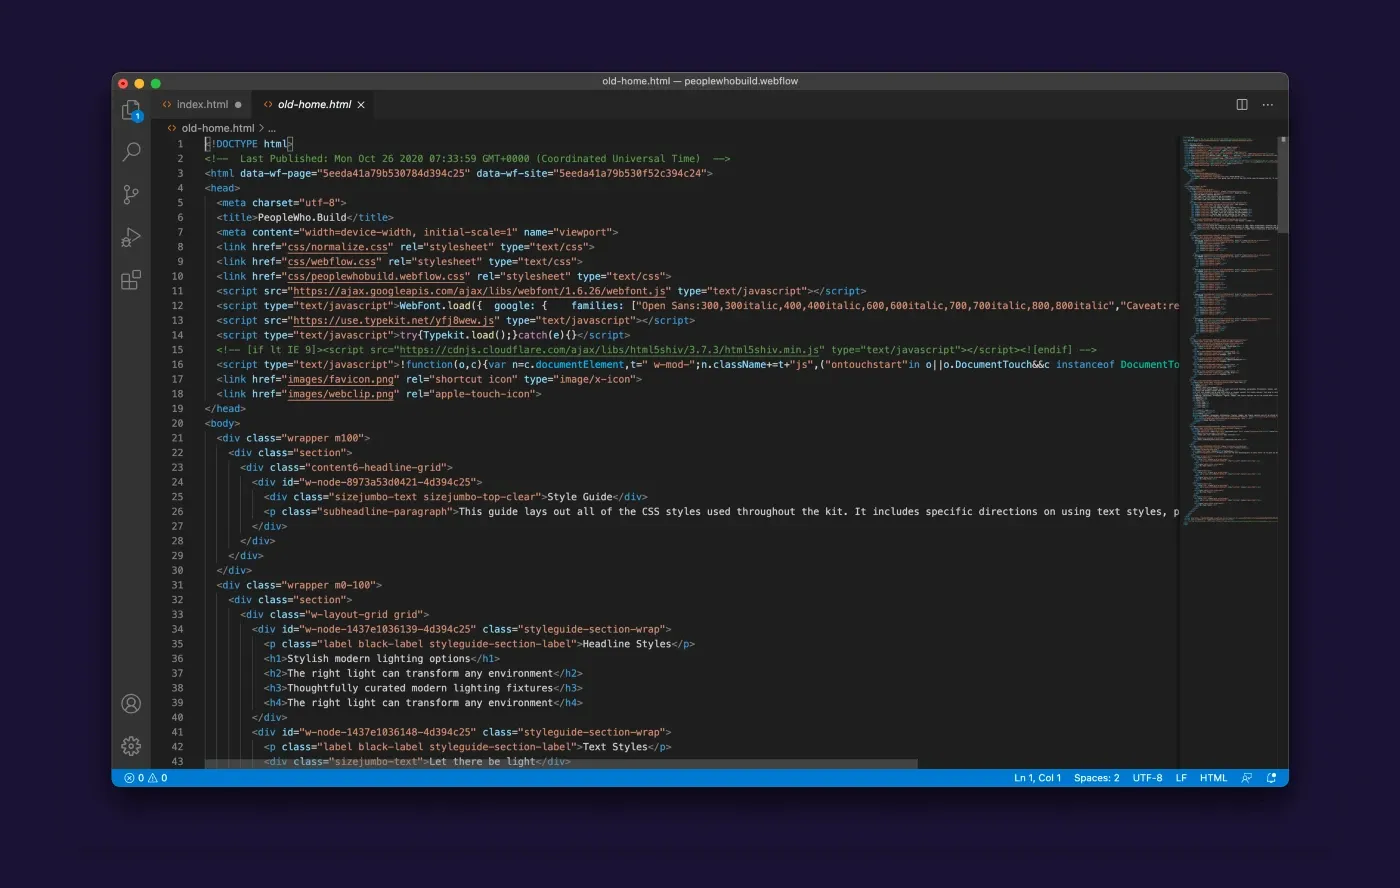Open the Accounts icon in activity bar
The image size is (1400, 888).
click(131, 704)
